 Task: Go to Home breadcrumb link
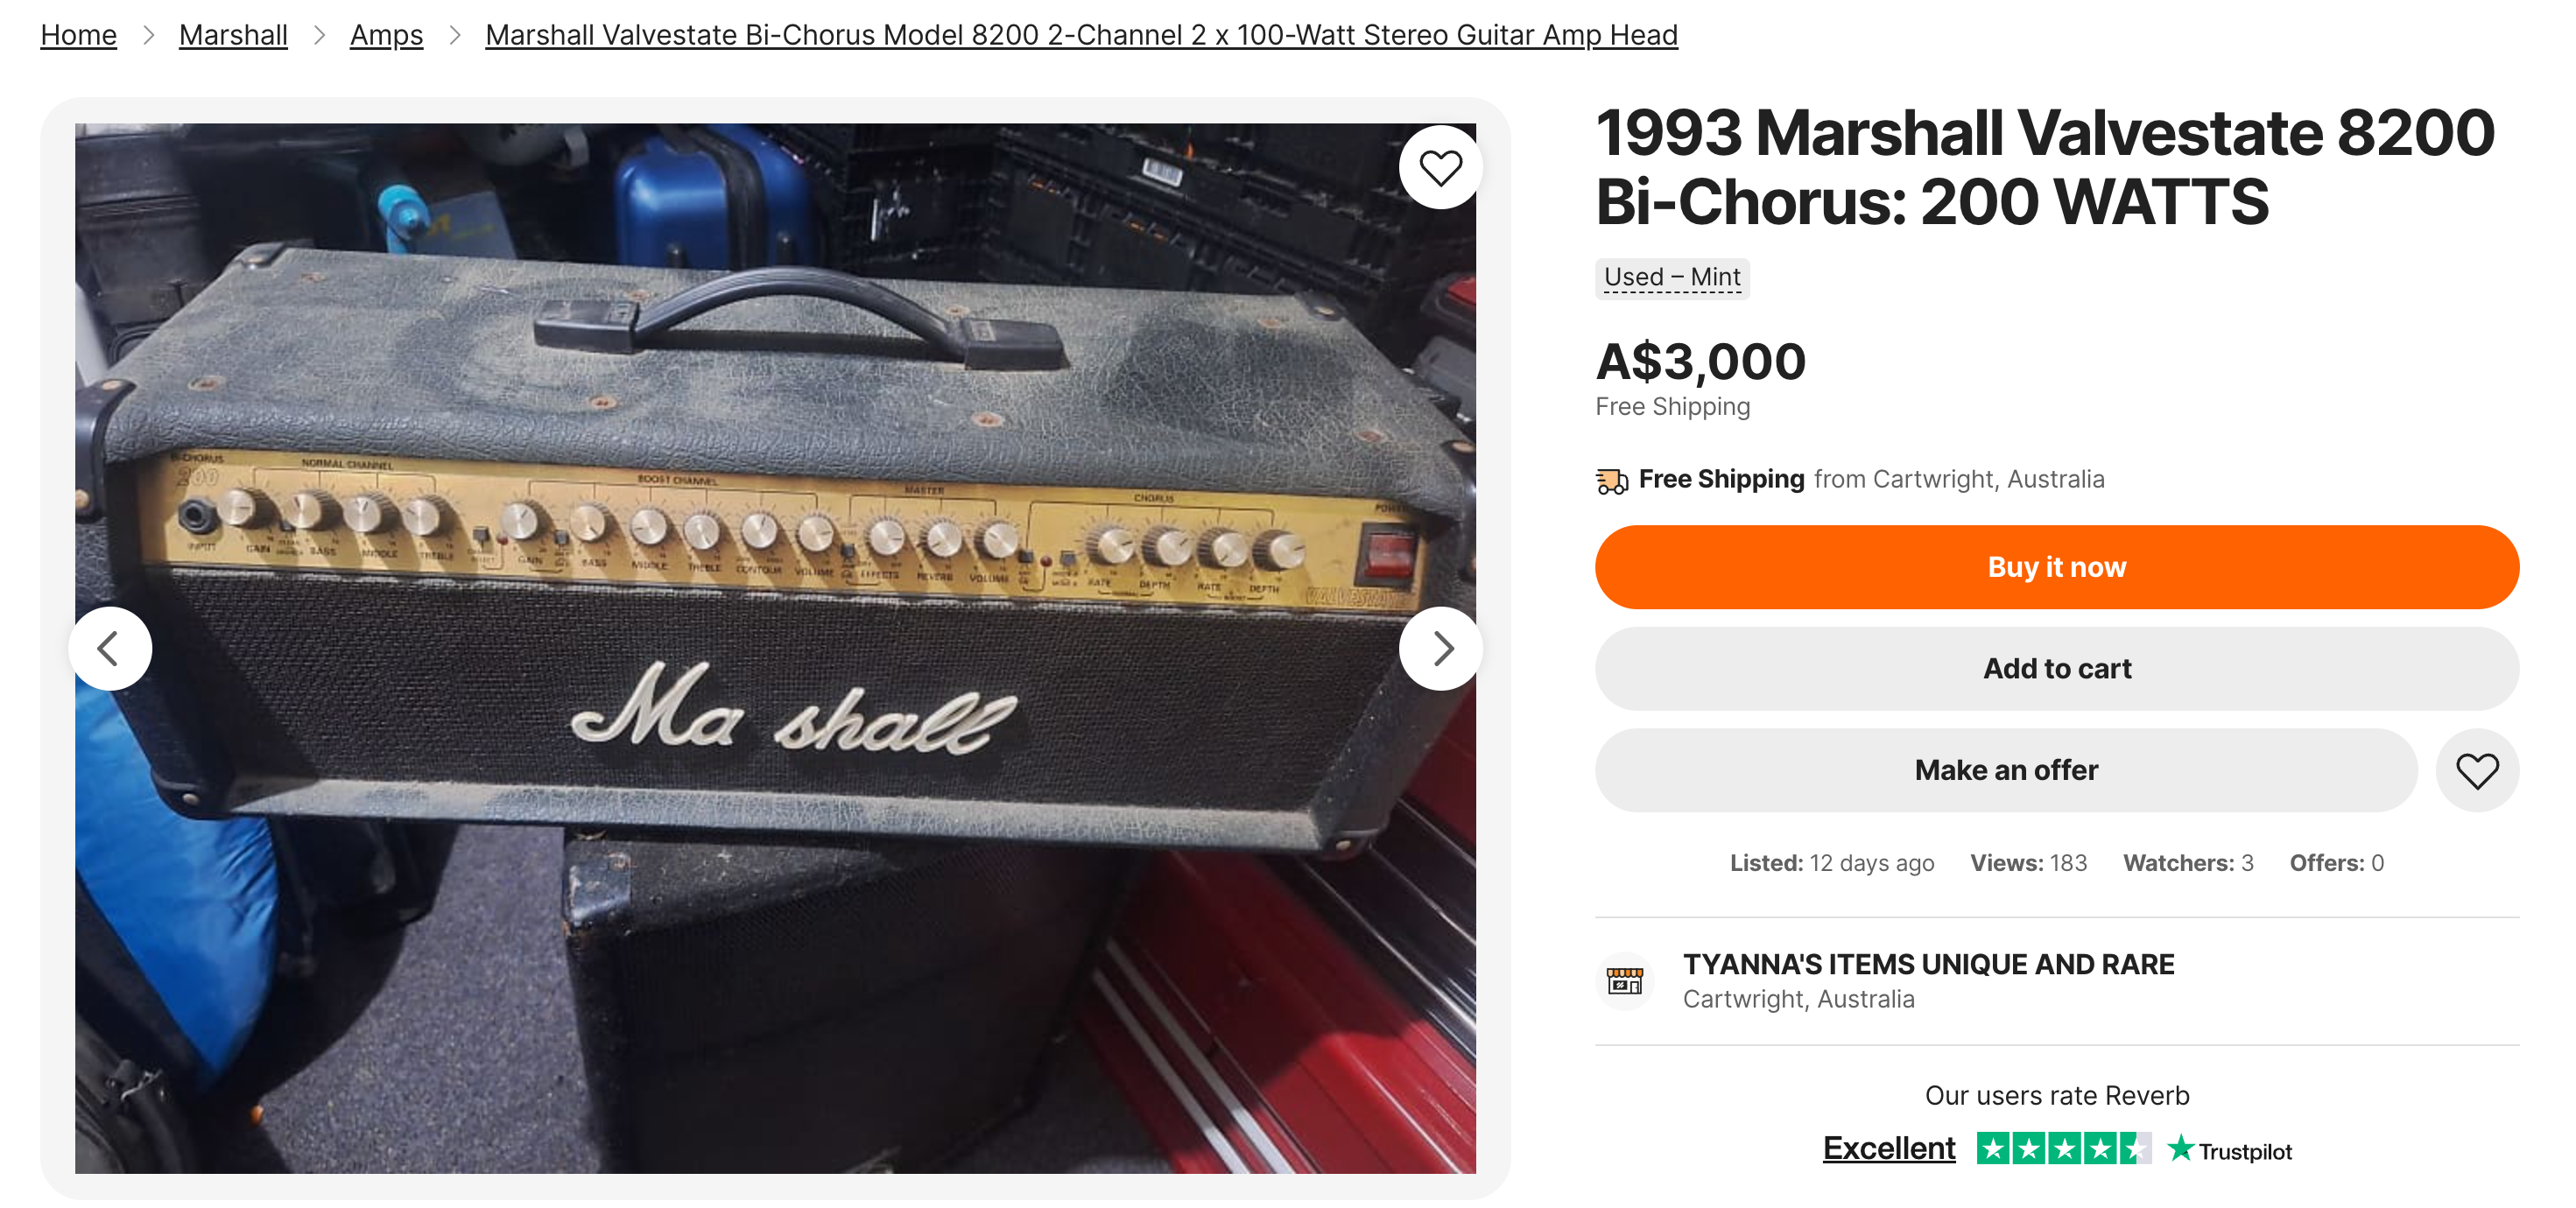(78, 35)
